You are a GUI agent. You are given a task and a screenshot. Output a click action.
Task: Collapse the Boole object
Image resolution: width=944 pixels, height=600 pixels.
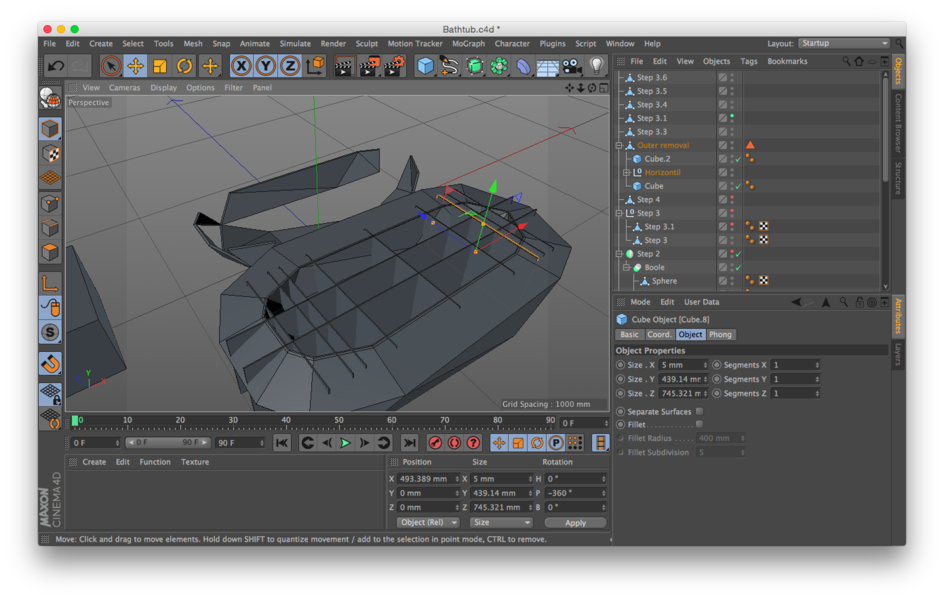click(x=626, y=267)
